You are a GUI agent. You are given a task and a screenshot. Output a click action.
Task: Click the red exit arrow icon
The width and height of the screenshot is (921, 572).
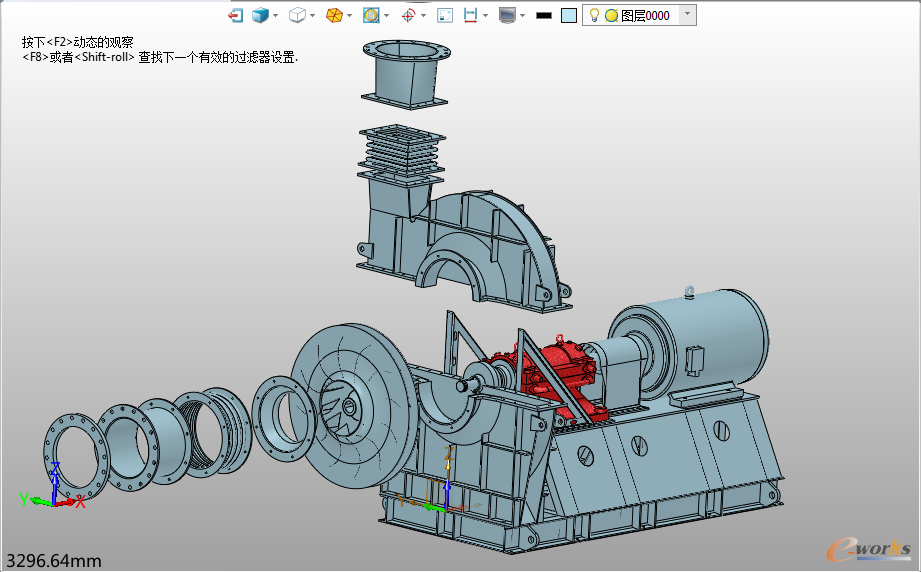coord(236,15)
